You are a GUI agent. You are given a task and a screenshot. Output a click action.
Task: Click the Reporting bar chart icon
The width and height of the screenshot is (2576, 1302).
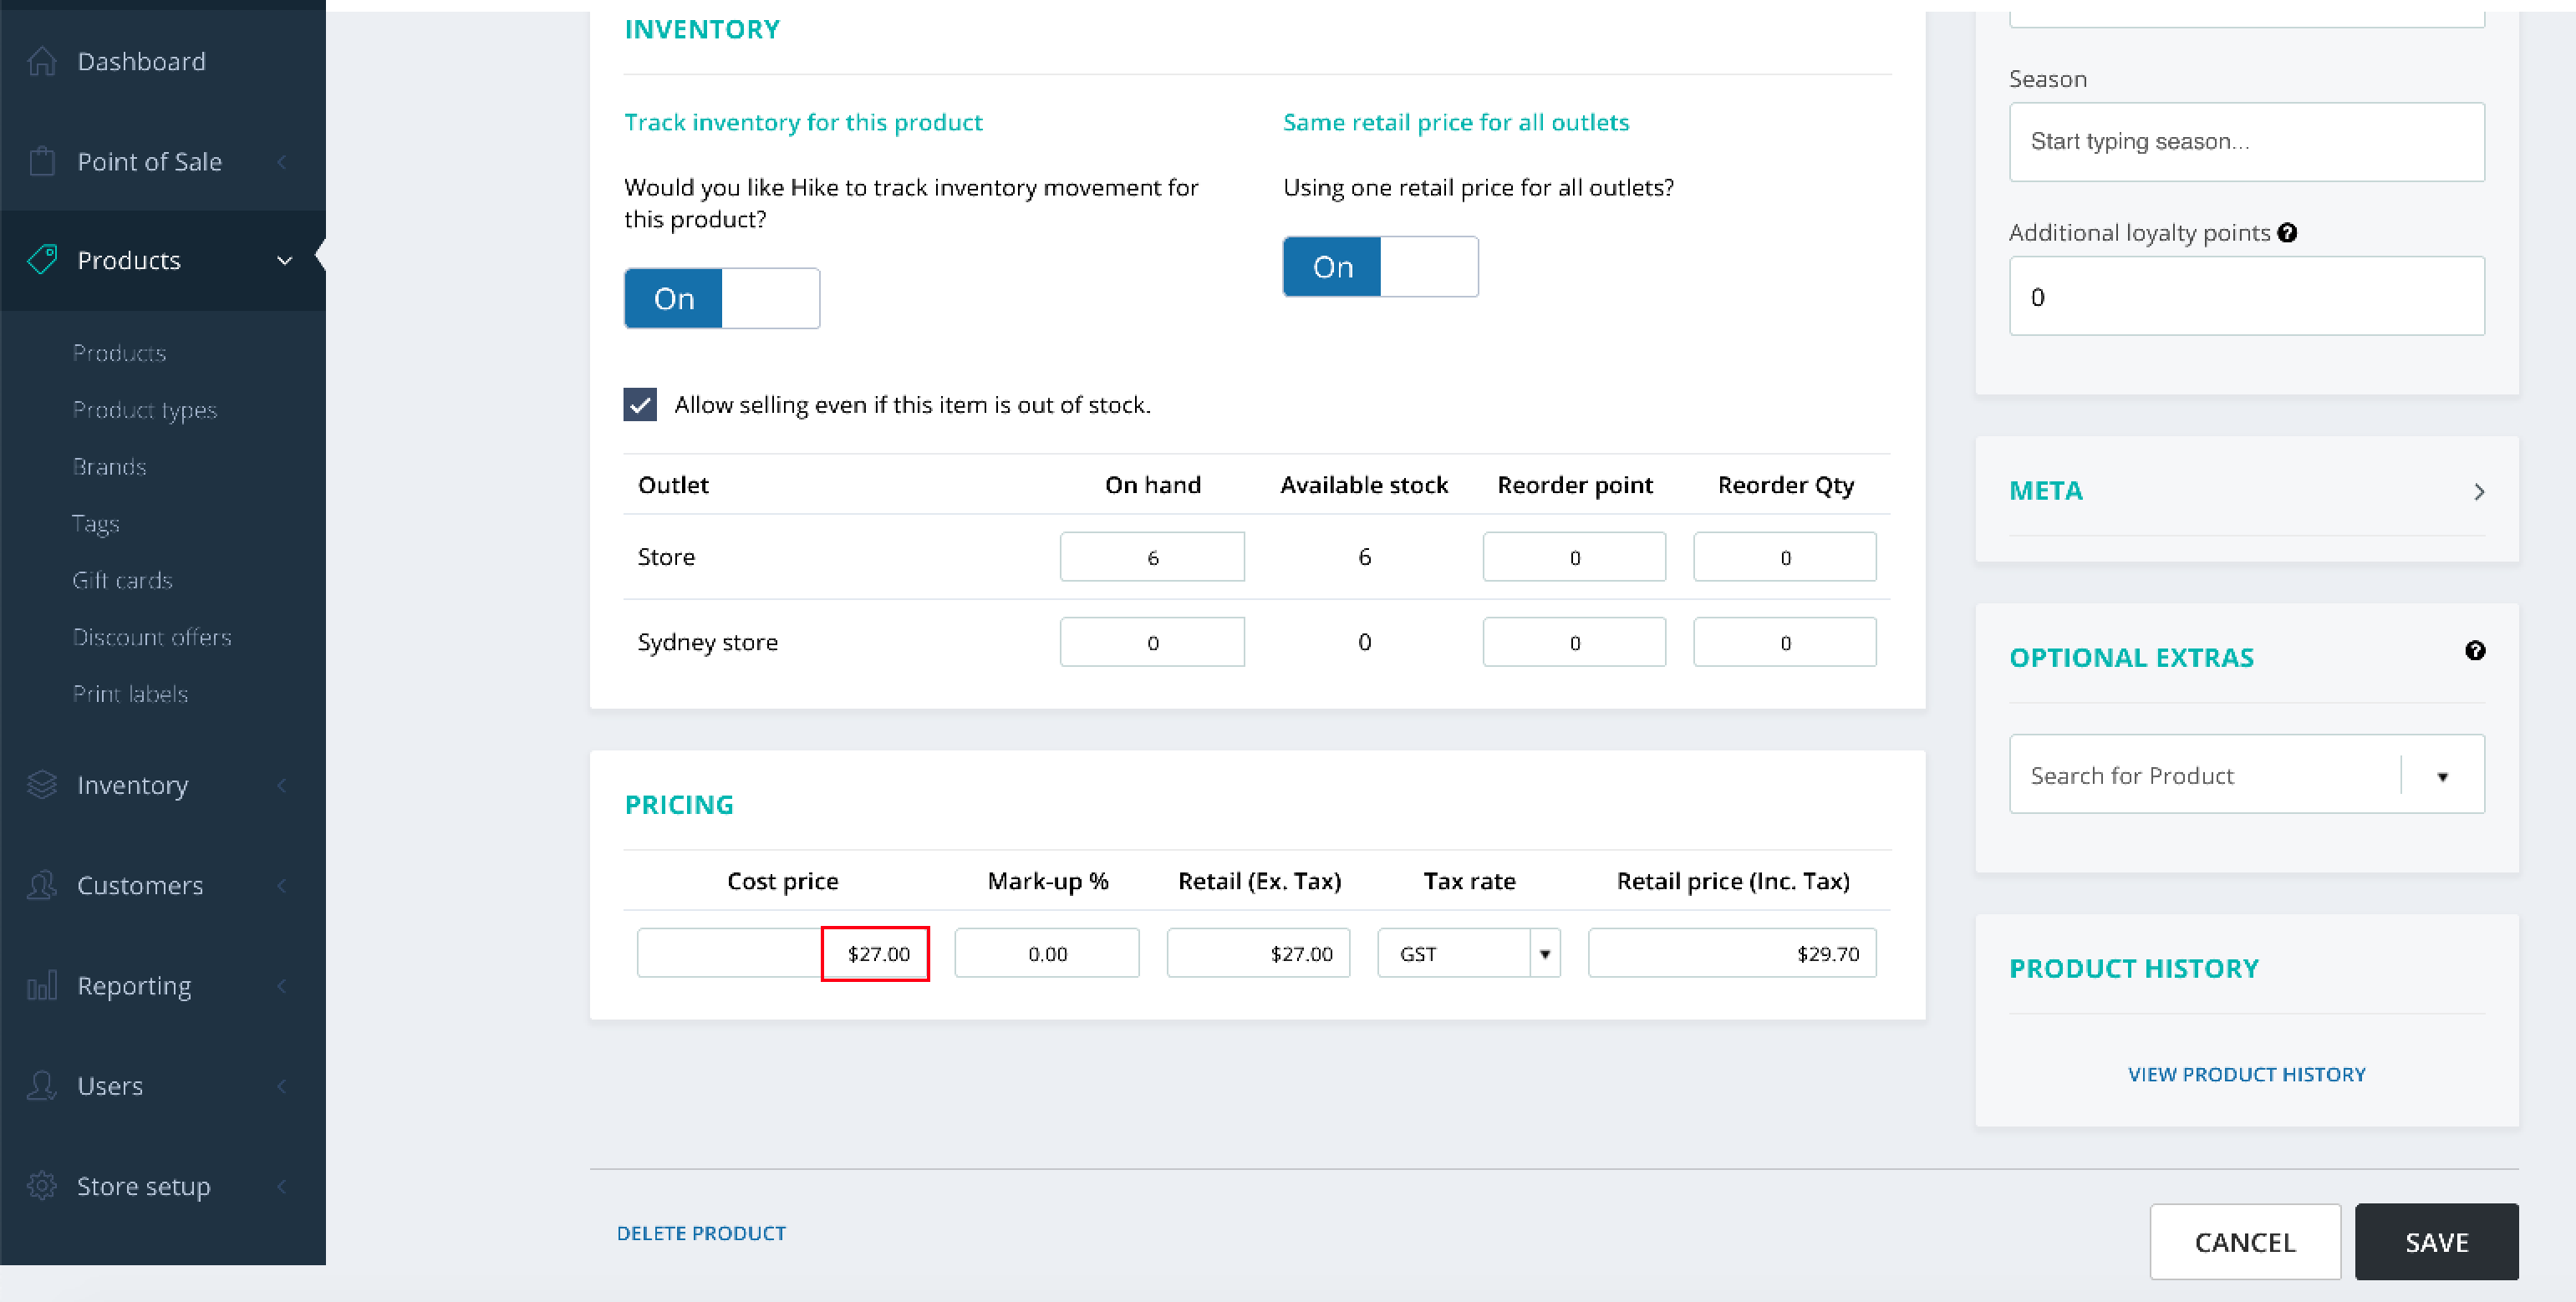pyautogui.click(x=42, y=986)
